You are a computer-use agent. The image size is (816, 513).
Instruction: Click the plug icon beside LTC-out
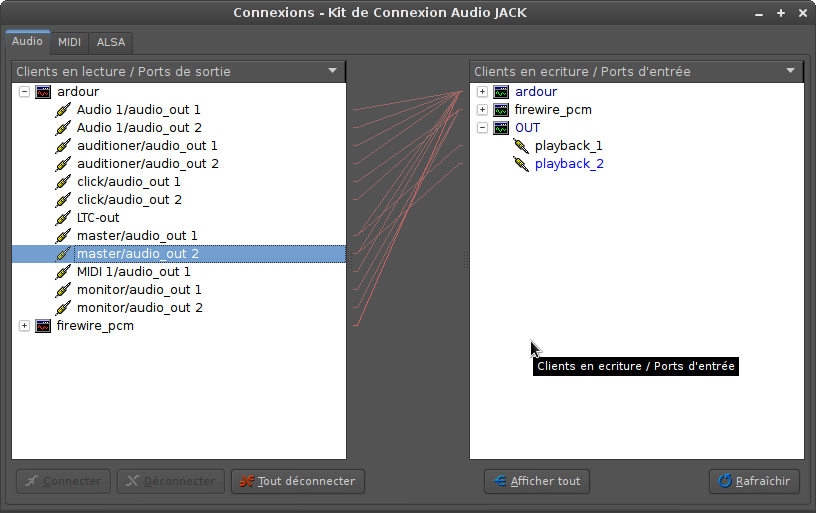tap(63, 218)
